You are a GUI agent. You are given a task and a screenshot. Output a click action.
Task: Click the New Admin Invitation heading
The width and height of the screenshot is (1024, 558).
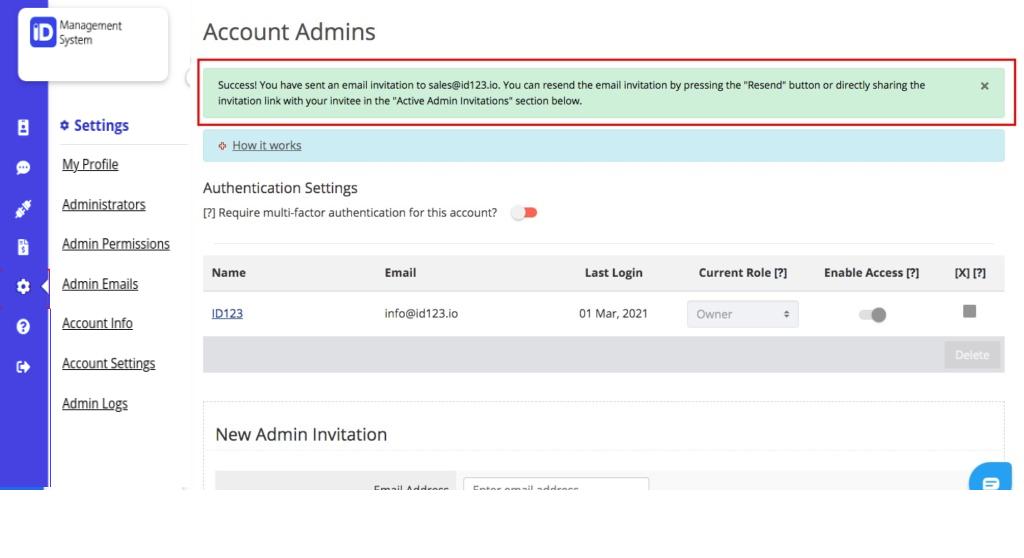(x=301, y=435)
